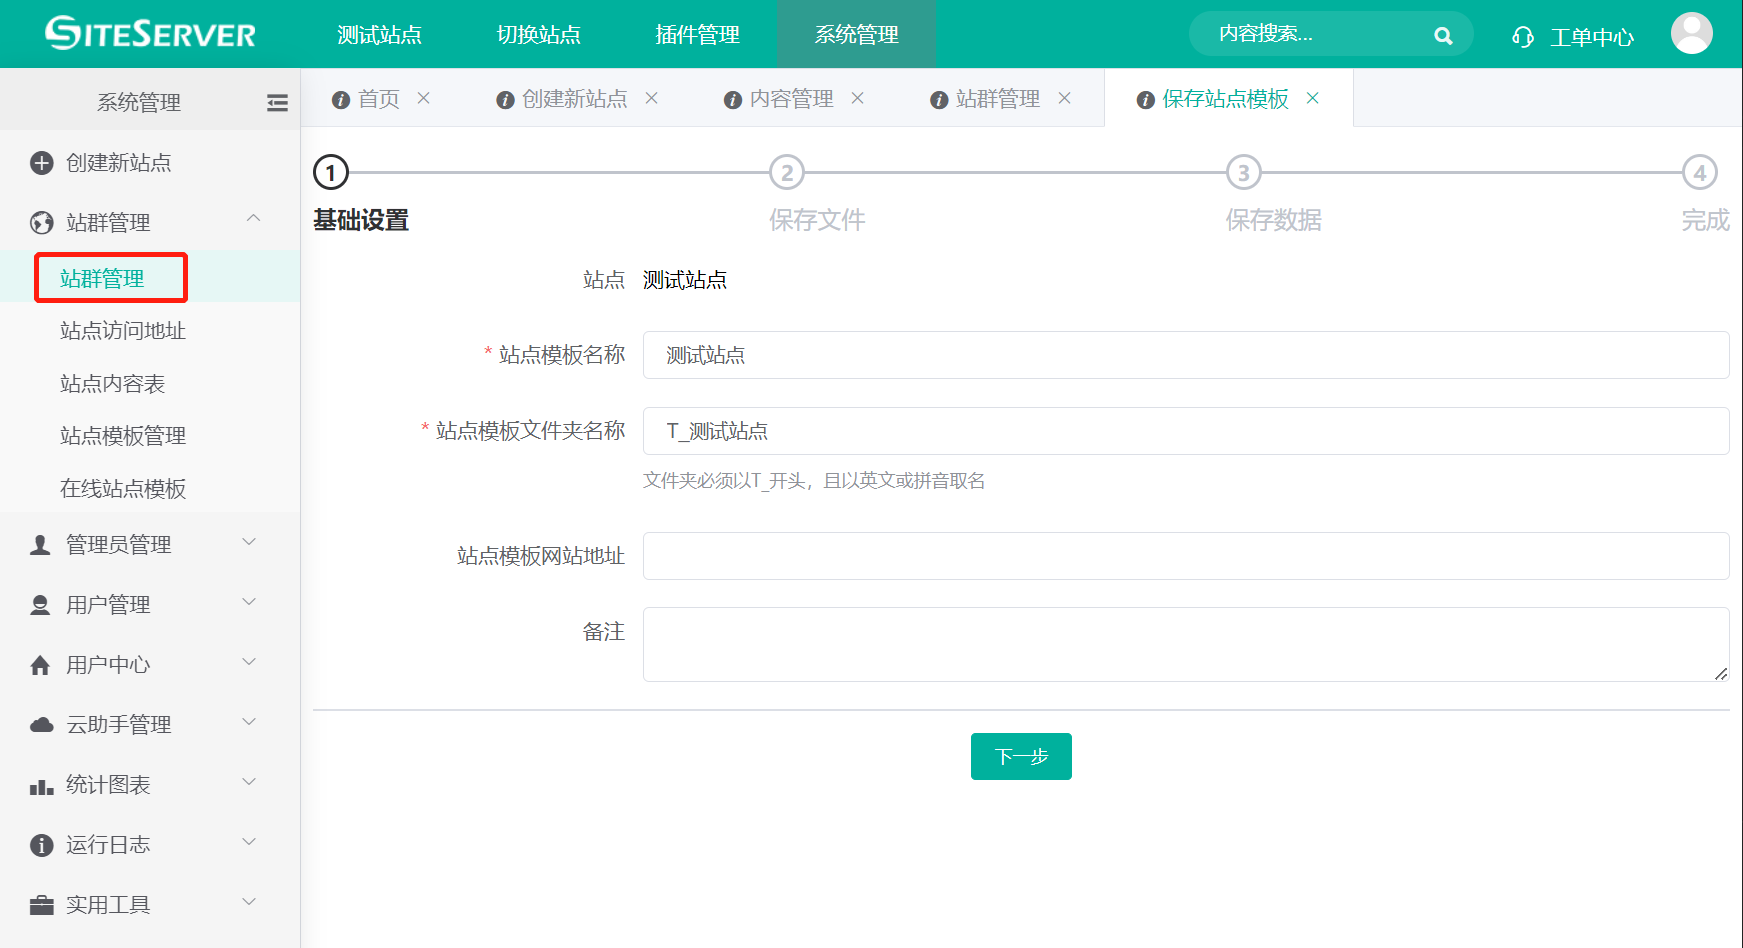Screen dimensions: 1743x948
Task: Collapse the 站群管理 submenu
Action: tap(253, 220)
